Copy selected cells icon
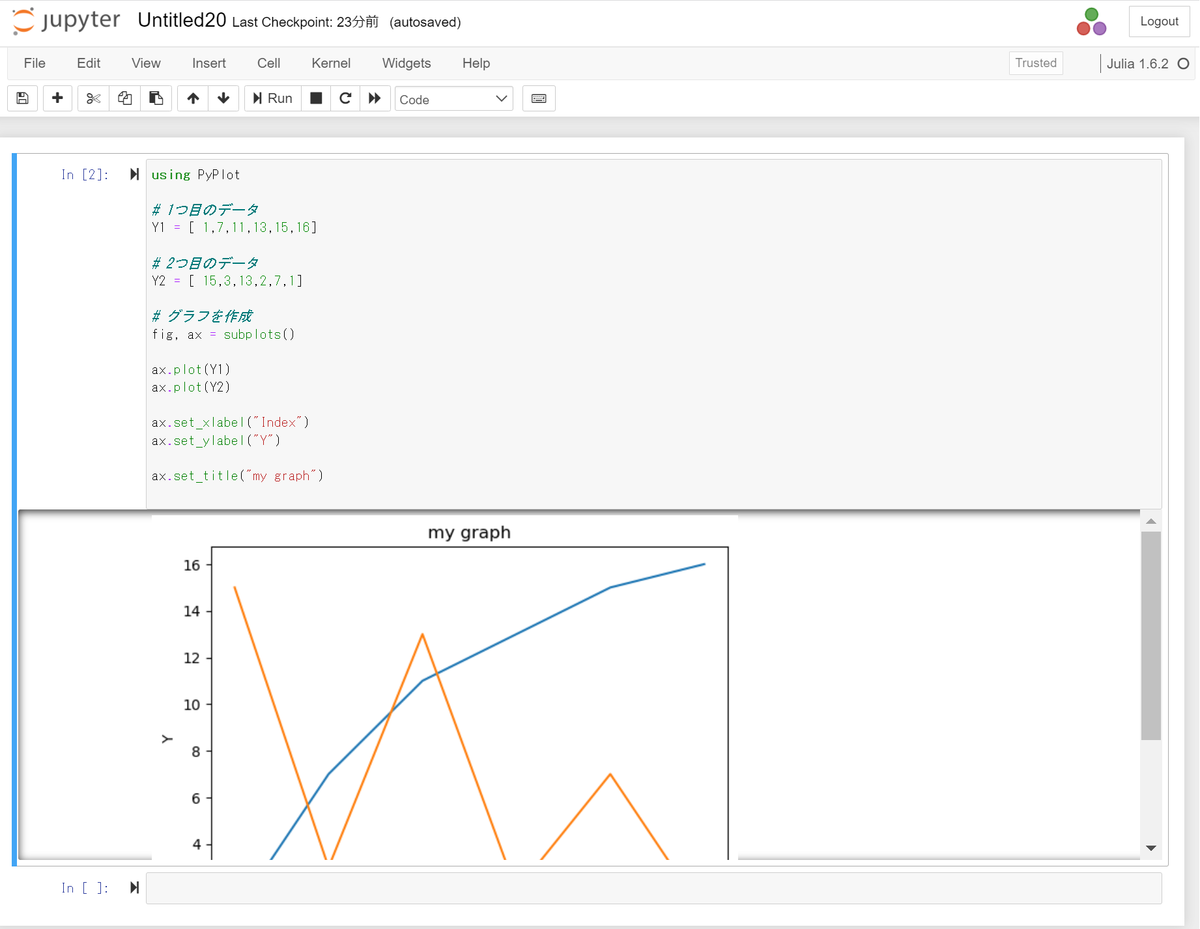The height and width of the screenshot is (929, 1200). pyautogui.click(x=124, y=98)
